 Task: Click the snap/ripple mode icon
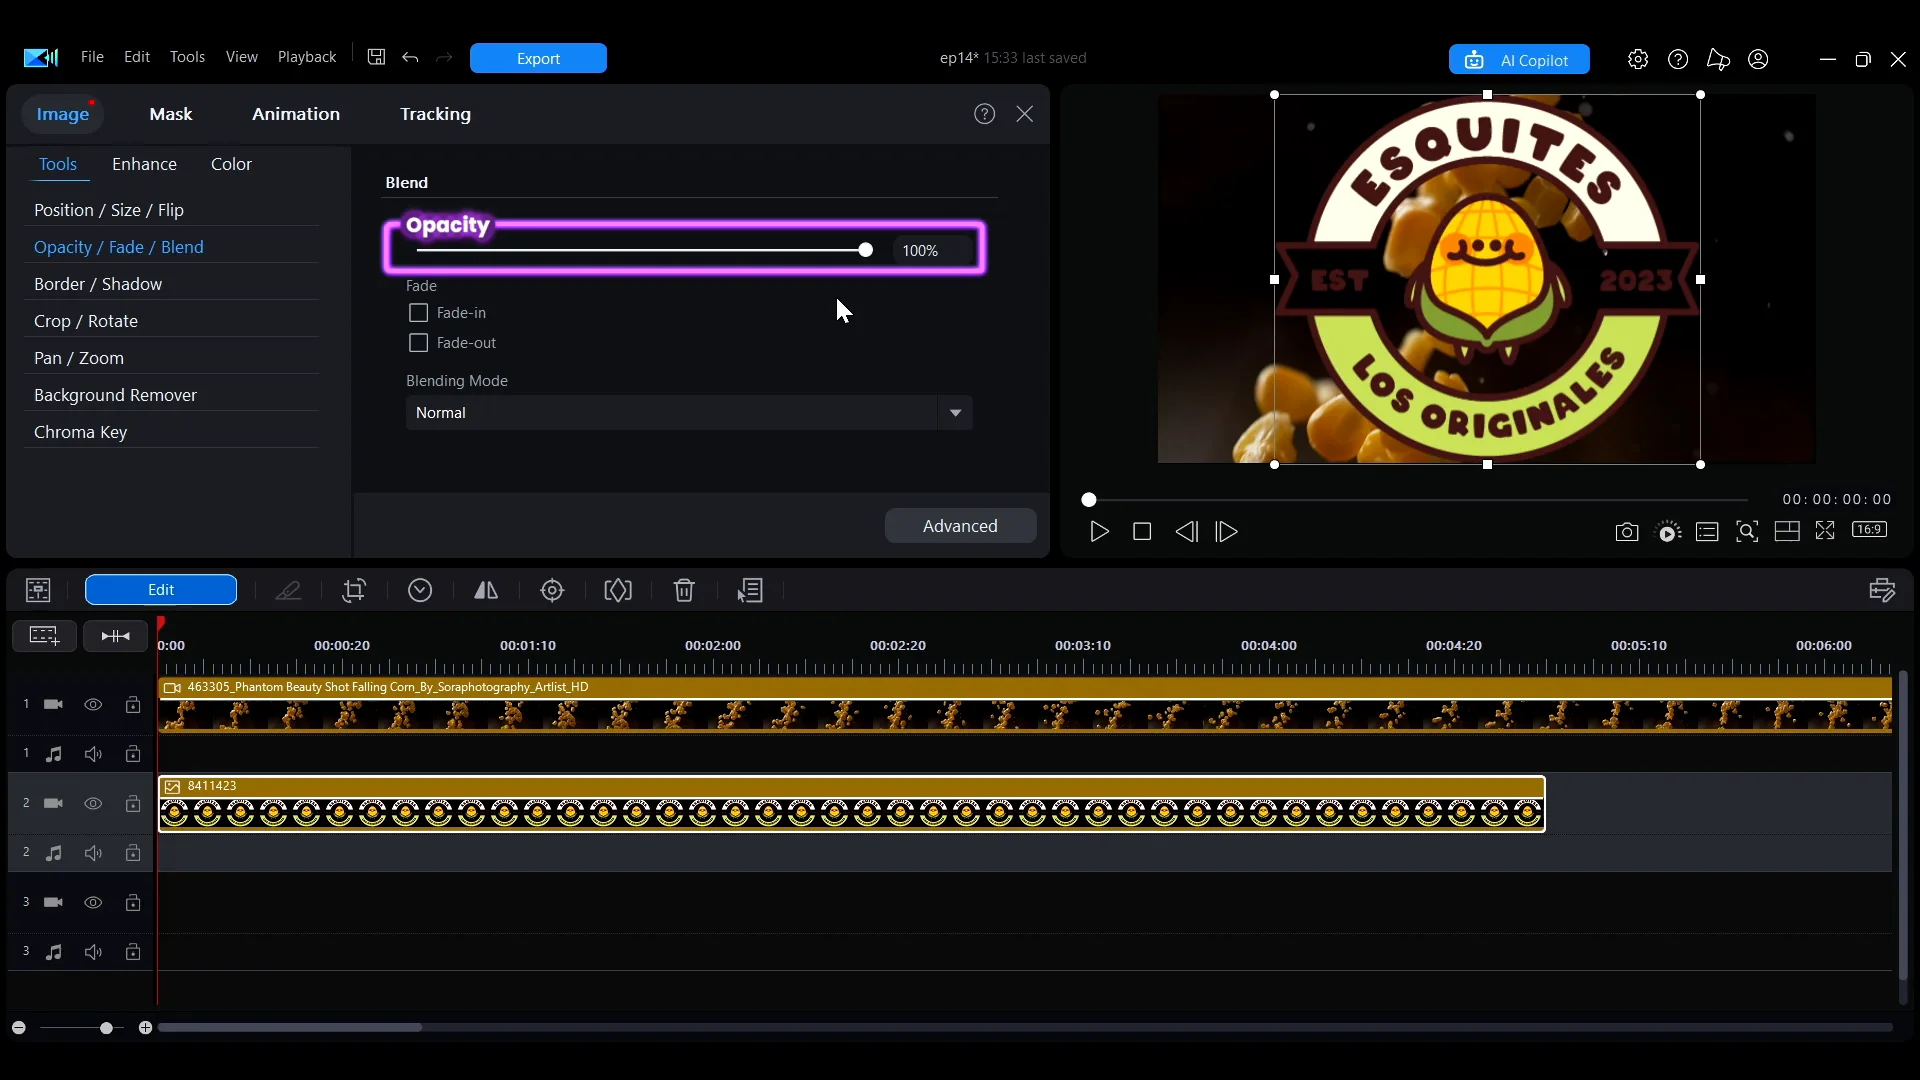(116, 636)
